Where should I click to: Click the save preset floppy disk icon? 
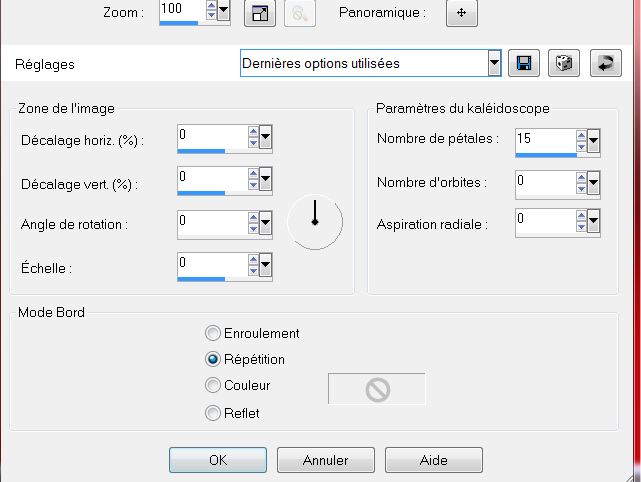(x=524, y=63)
